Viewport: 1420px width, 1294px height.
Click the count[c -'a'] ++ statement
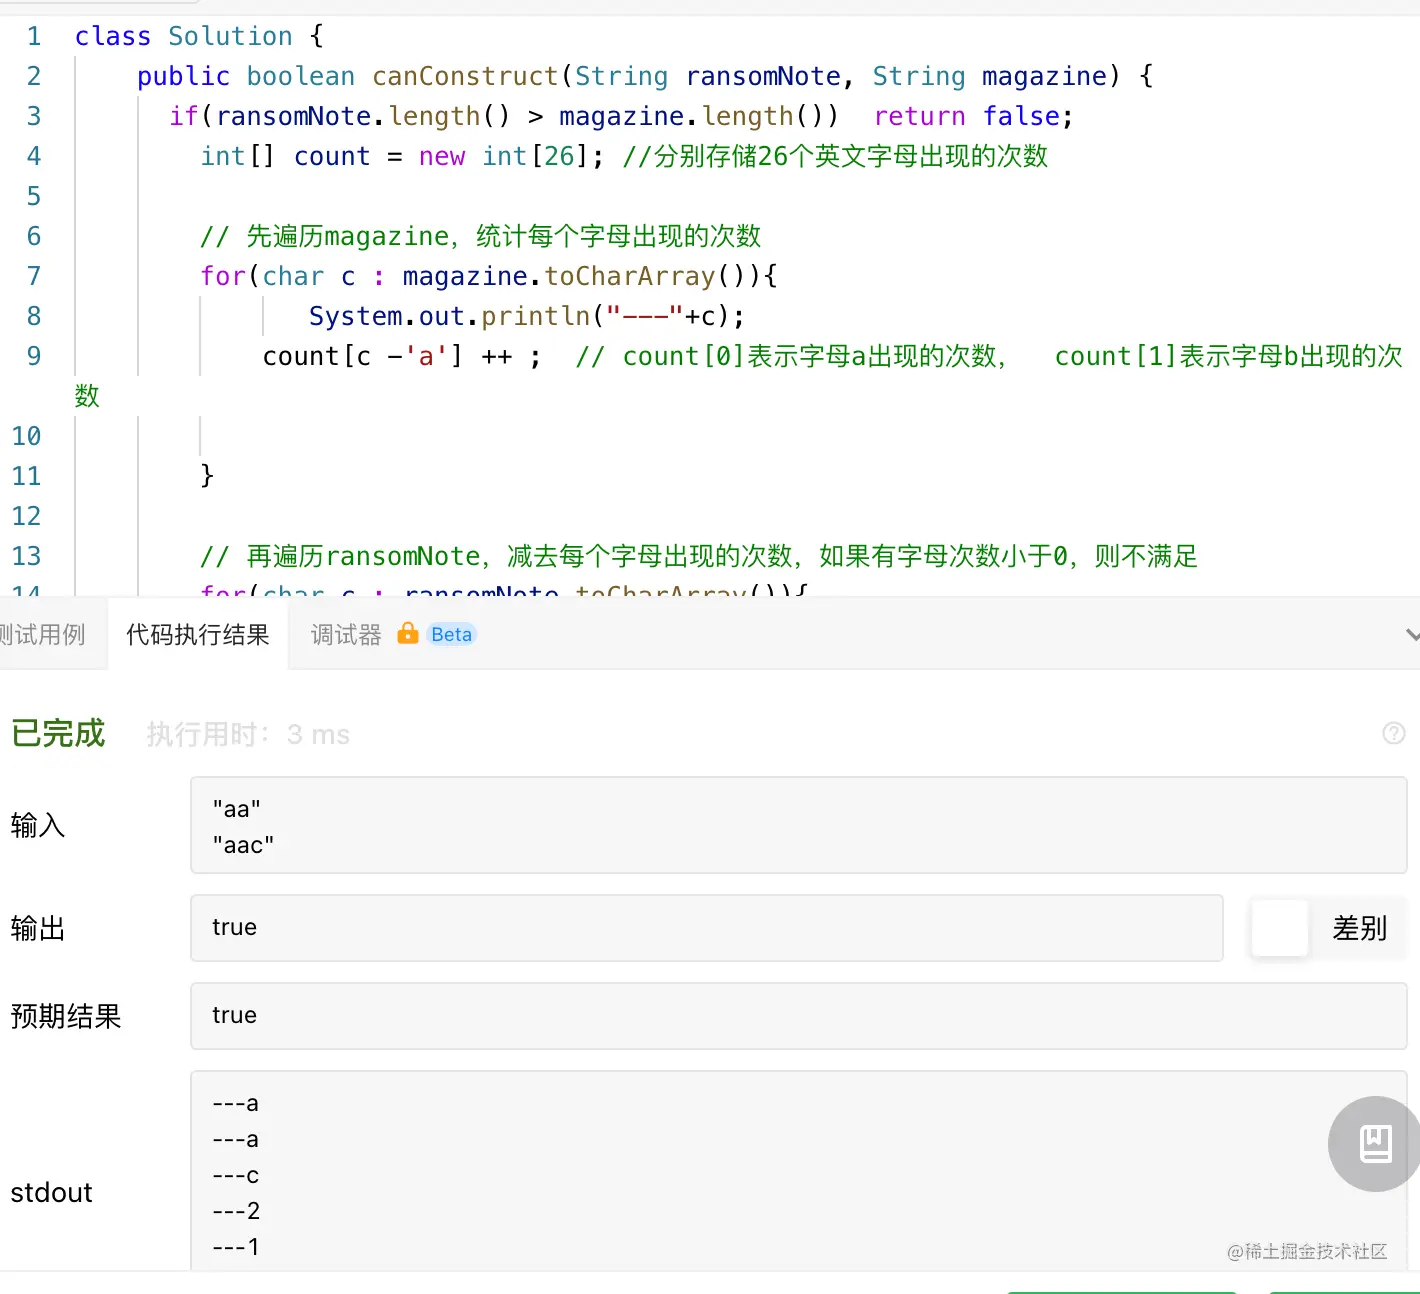click(x=402, y=356)
